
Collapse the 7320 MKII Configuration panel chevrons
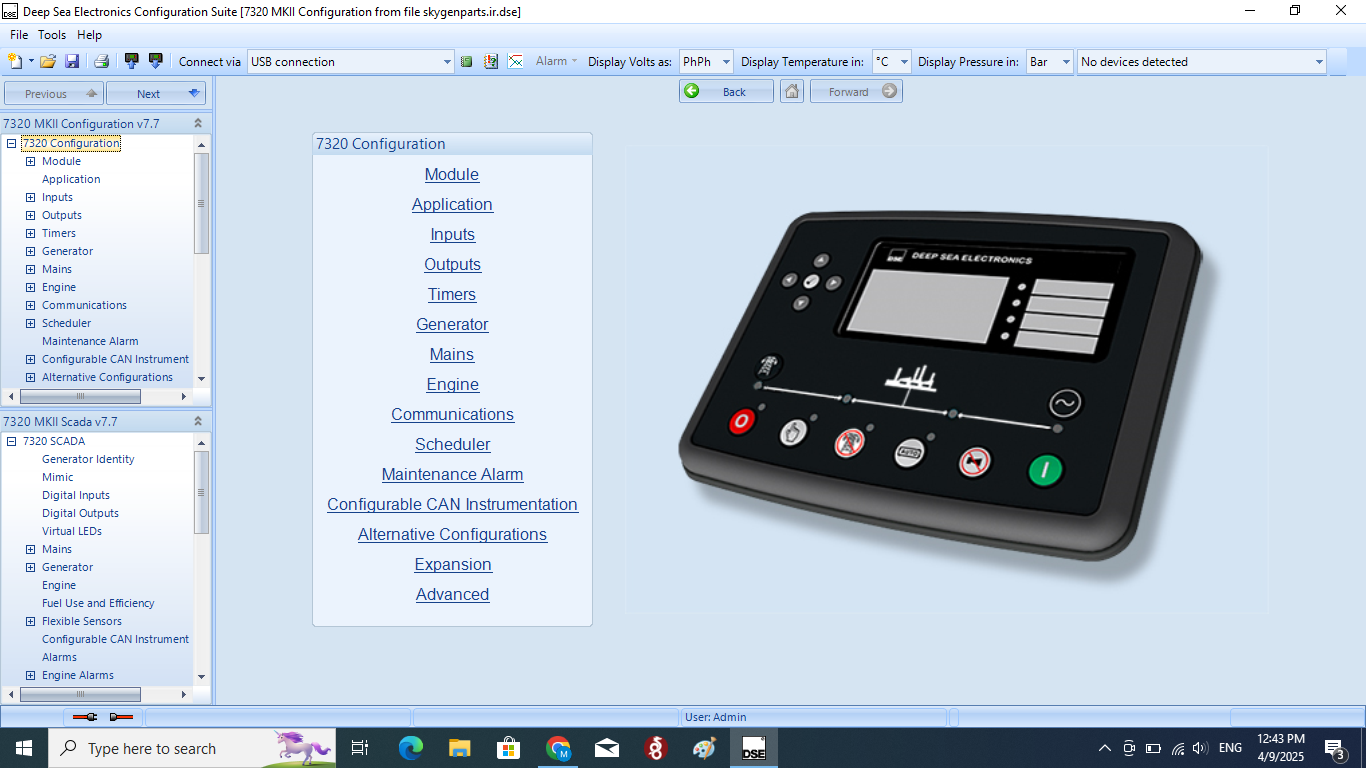coord(198,123)
